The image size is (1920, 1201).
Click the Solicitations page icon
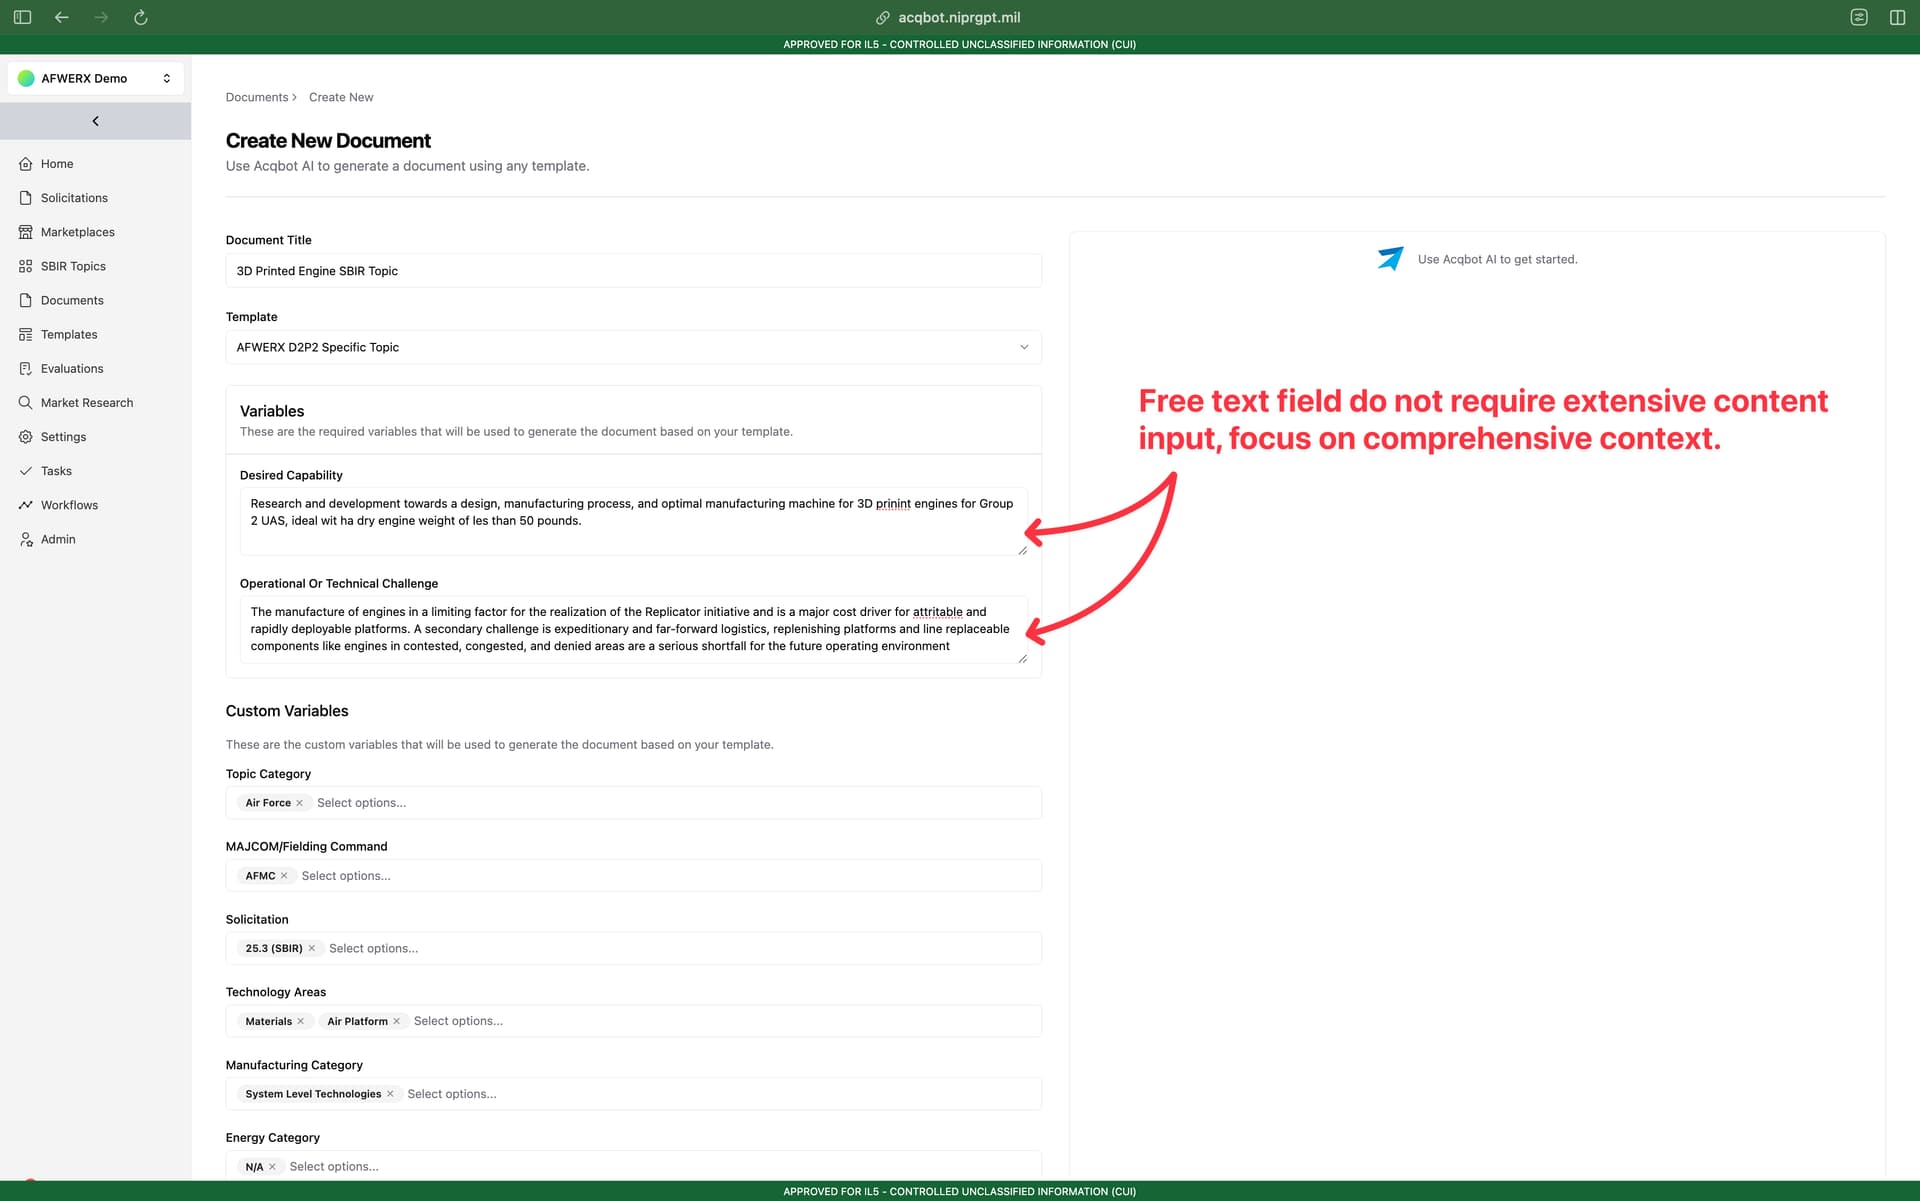26,198
